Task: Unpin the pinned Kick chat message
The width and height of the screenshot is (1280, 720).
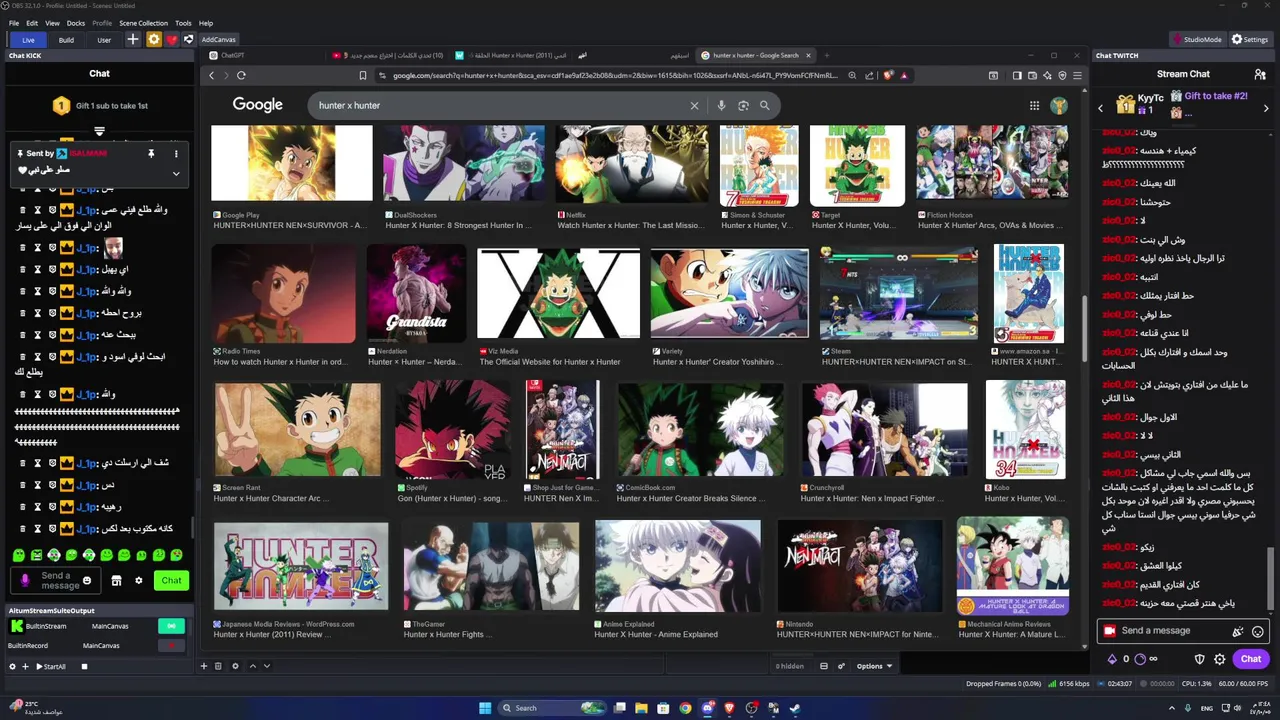Action: pos(151,153)
